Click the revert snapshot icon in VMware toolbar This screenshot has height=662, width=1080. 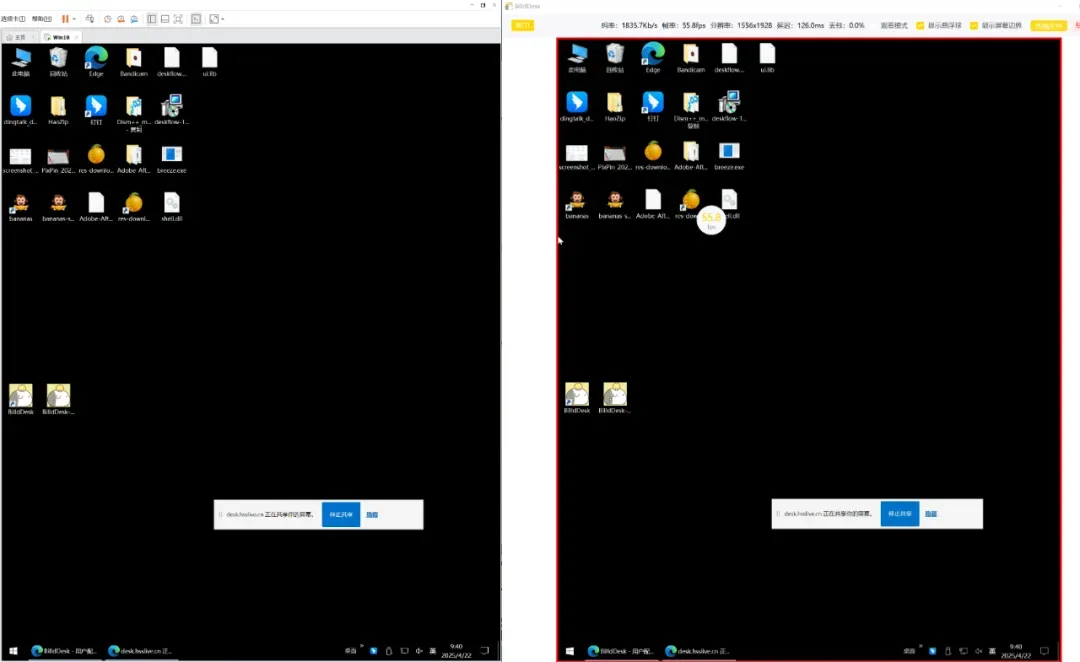[x=121, y=19]
